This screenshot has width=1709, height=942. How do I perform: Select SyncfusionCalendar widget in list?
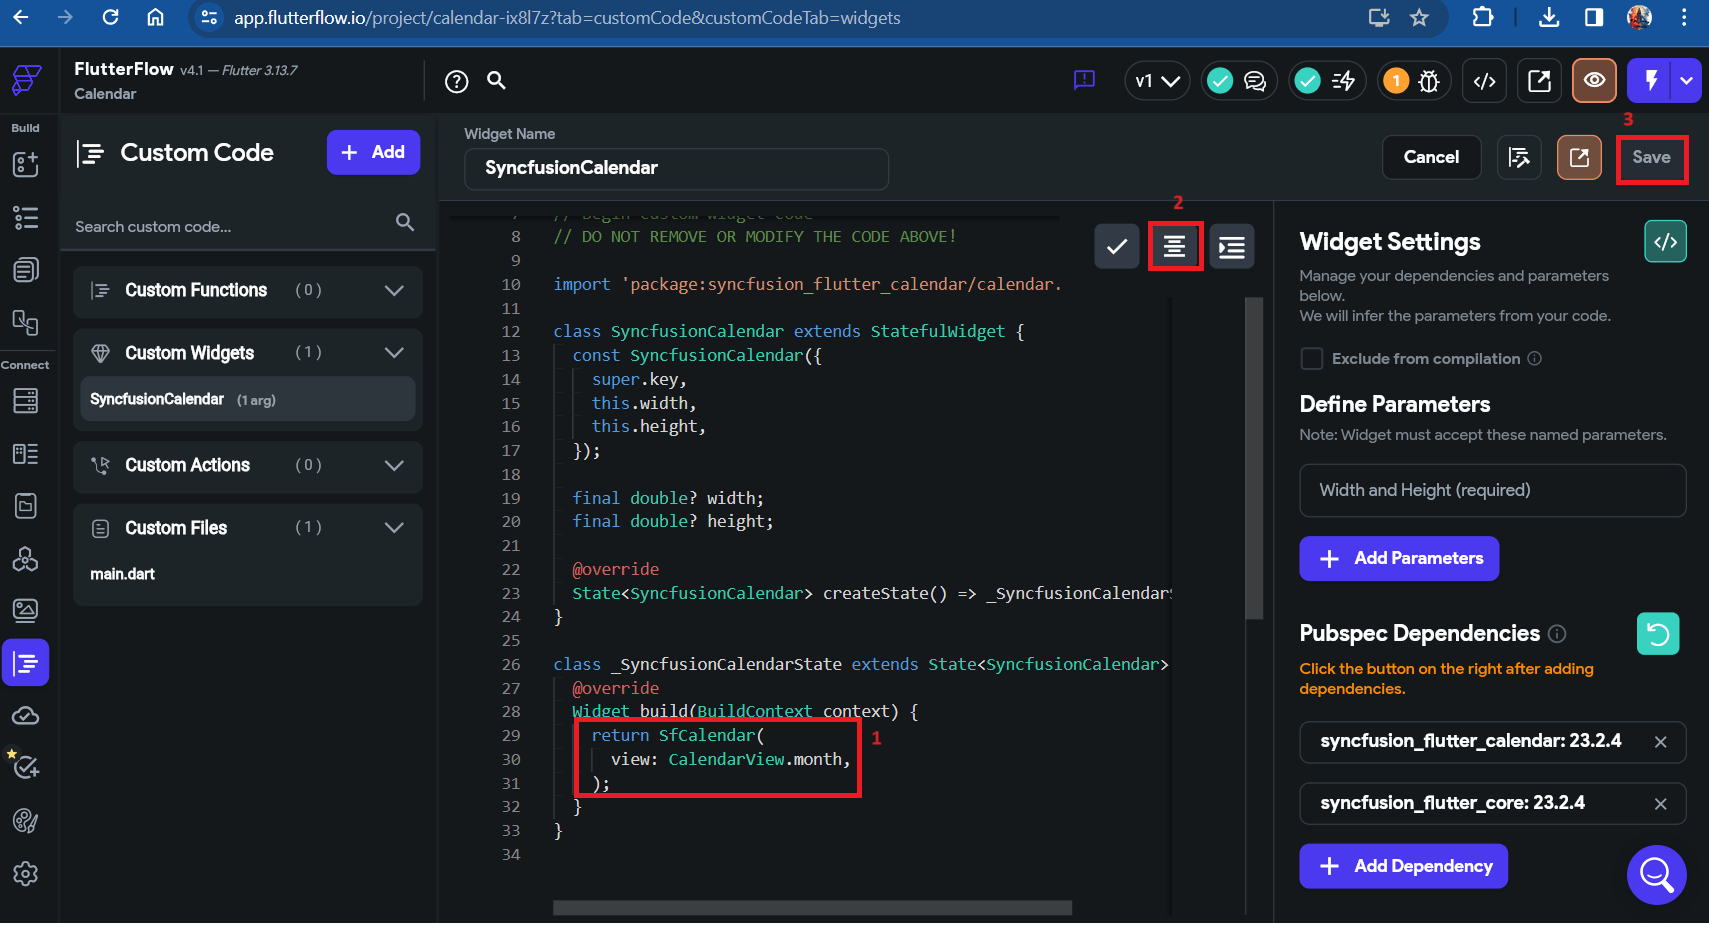(x=248, y=399)
